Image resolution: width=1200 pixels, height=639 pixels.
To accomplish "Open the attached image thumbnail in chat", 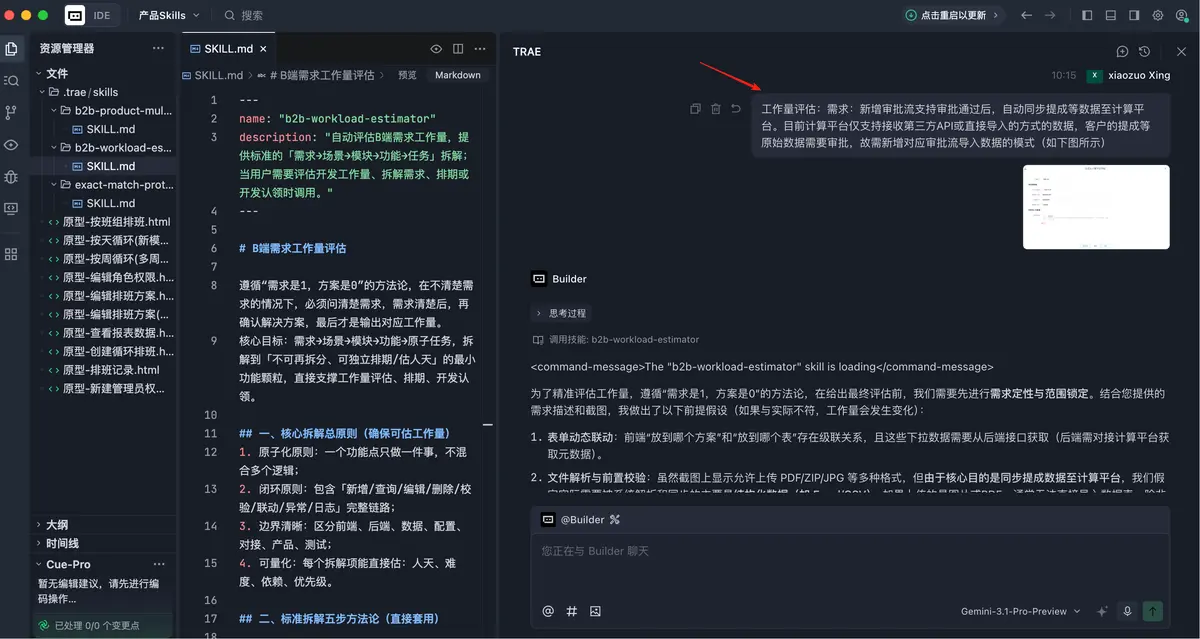I will [x=1095, y=207].
